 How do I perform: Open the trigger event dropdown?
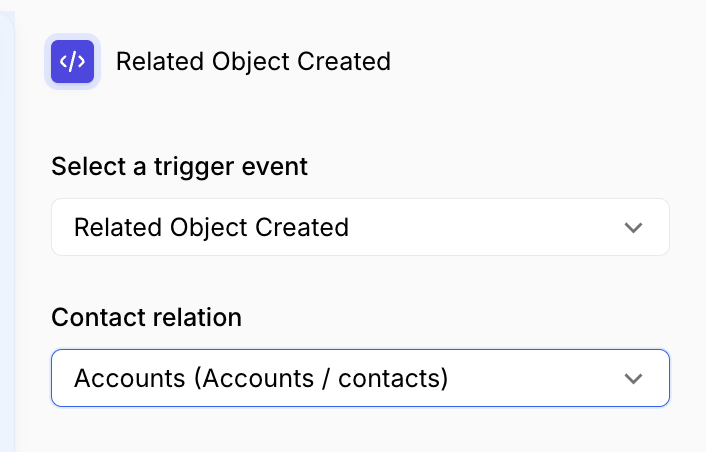[x=360, y=227]
